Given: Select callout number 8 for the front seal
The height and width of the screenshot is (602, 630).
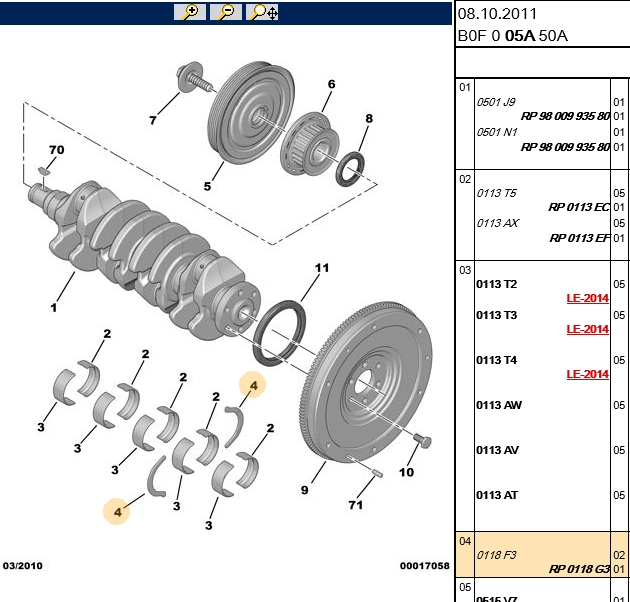Looking at the screenshot, I should [x=369, y=118].
